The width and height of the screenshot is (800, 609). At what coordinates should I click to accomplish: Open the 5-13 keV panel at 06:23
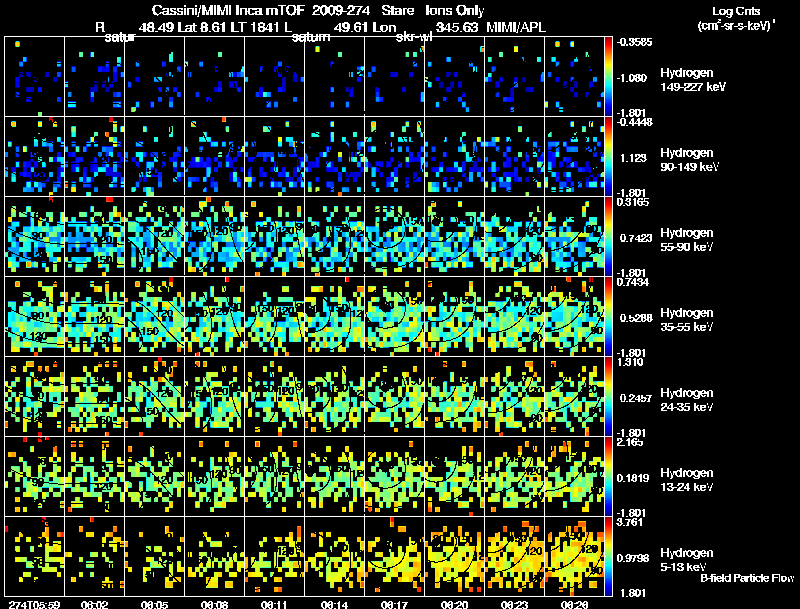(515, 557)
